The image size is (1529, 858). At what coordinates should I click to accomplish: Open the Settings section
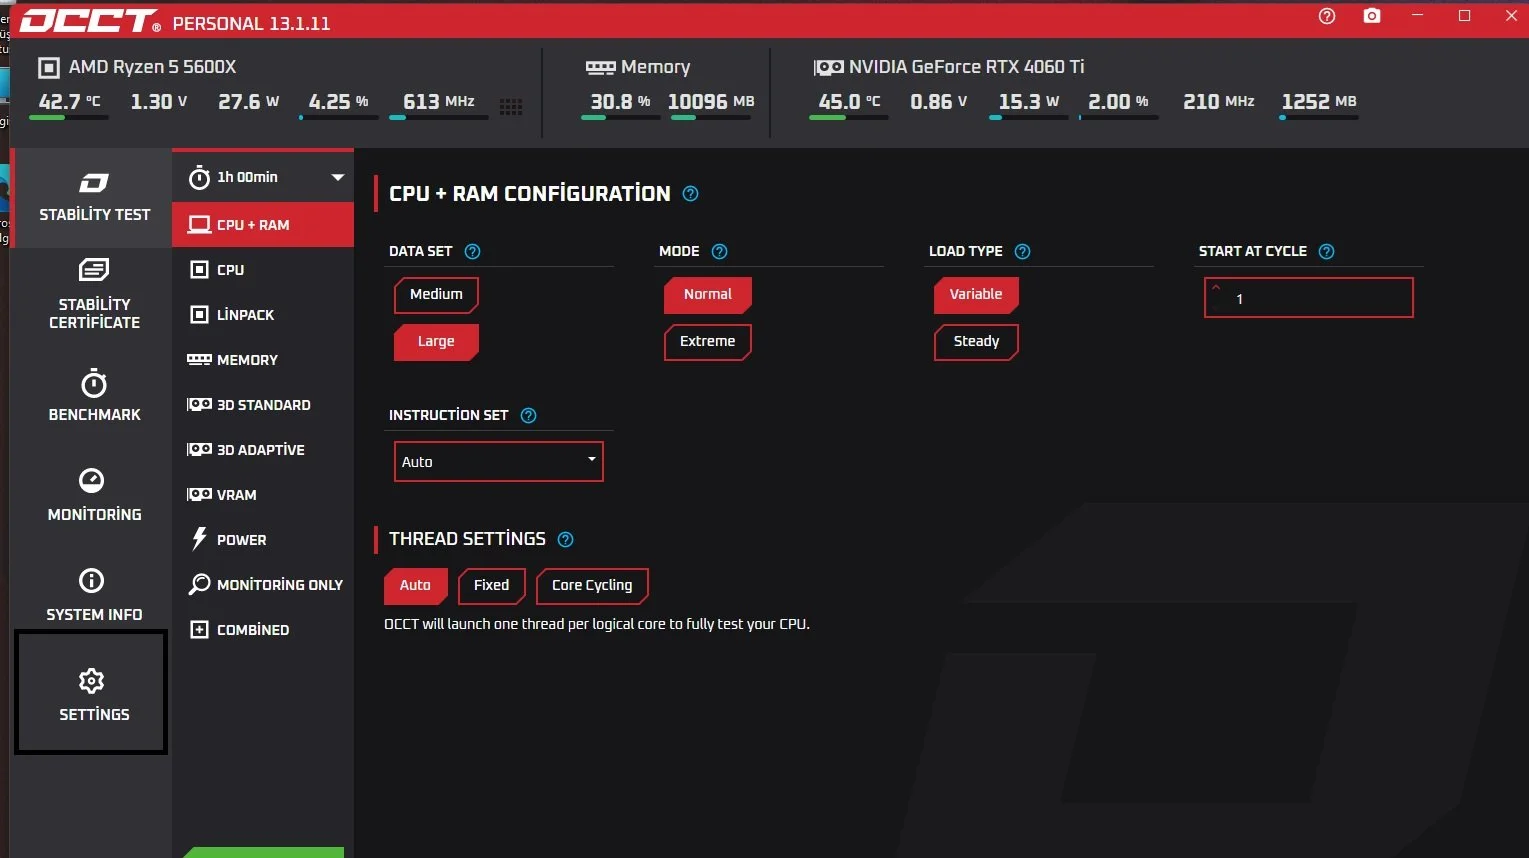[91, 692]
